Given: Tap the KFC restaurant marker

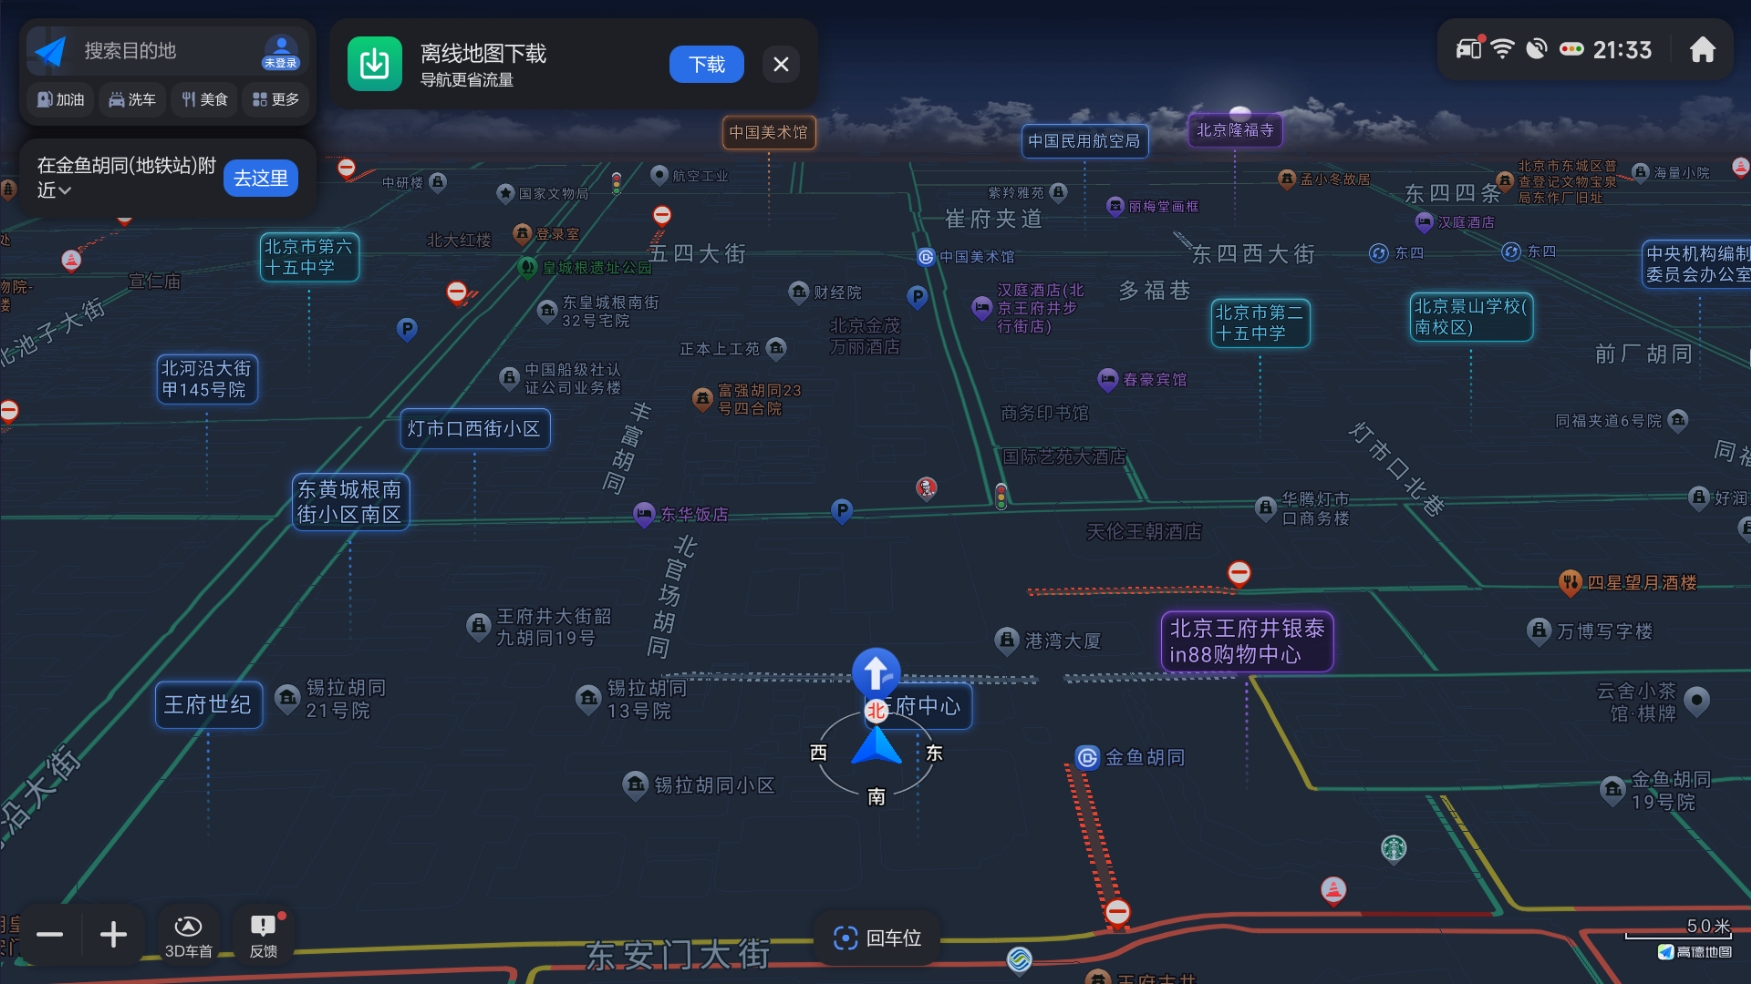Looking at the screenshot, I should click(x=927, y=488).
